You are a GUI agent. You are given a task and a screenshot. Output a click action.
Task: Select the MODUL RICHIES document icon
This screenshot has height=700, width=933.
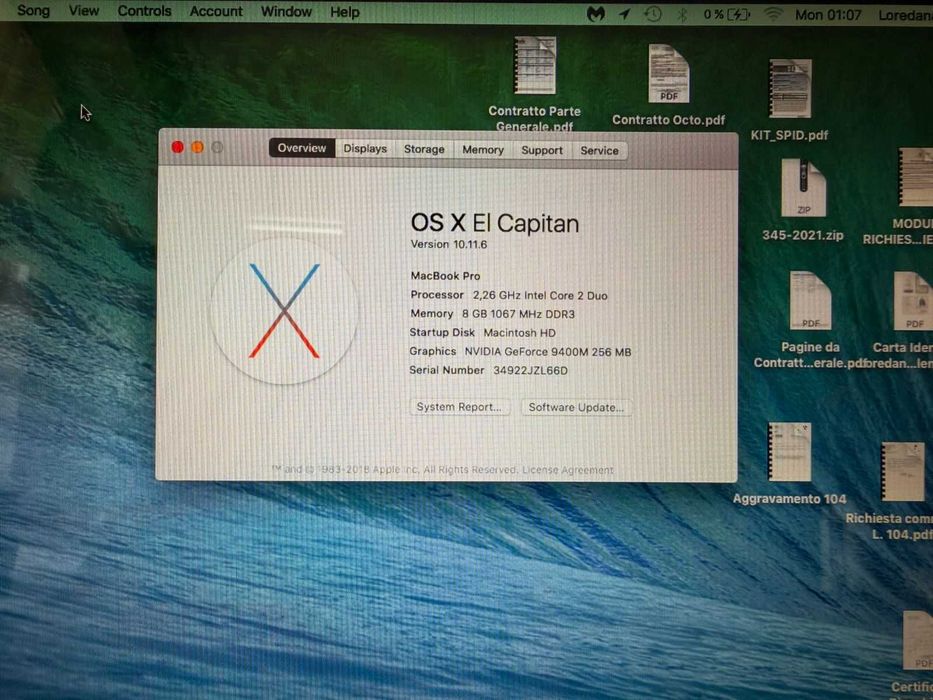pyautogui.click(x=916, y=177)
